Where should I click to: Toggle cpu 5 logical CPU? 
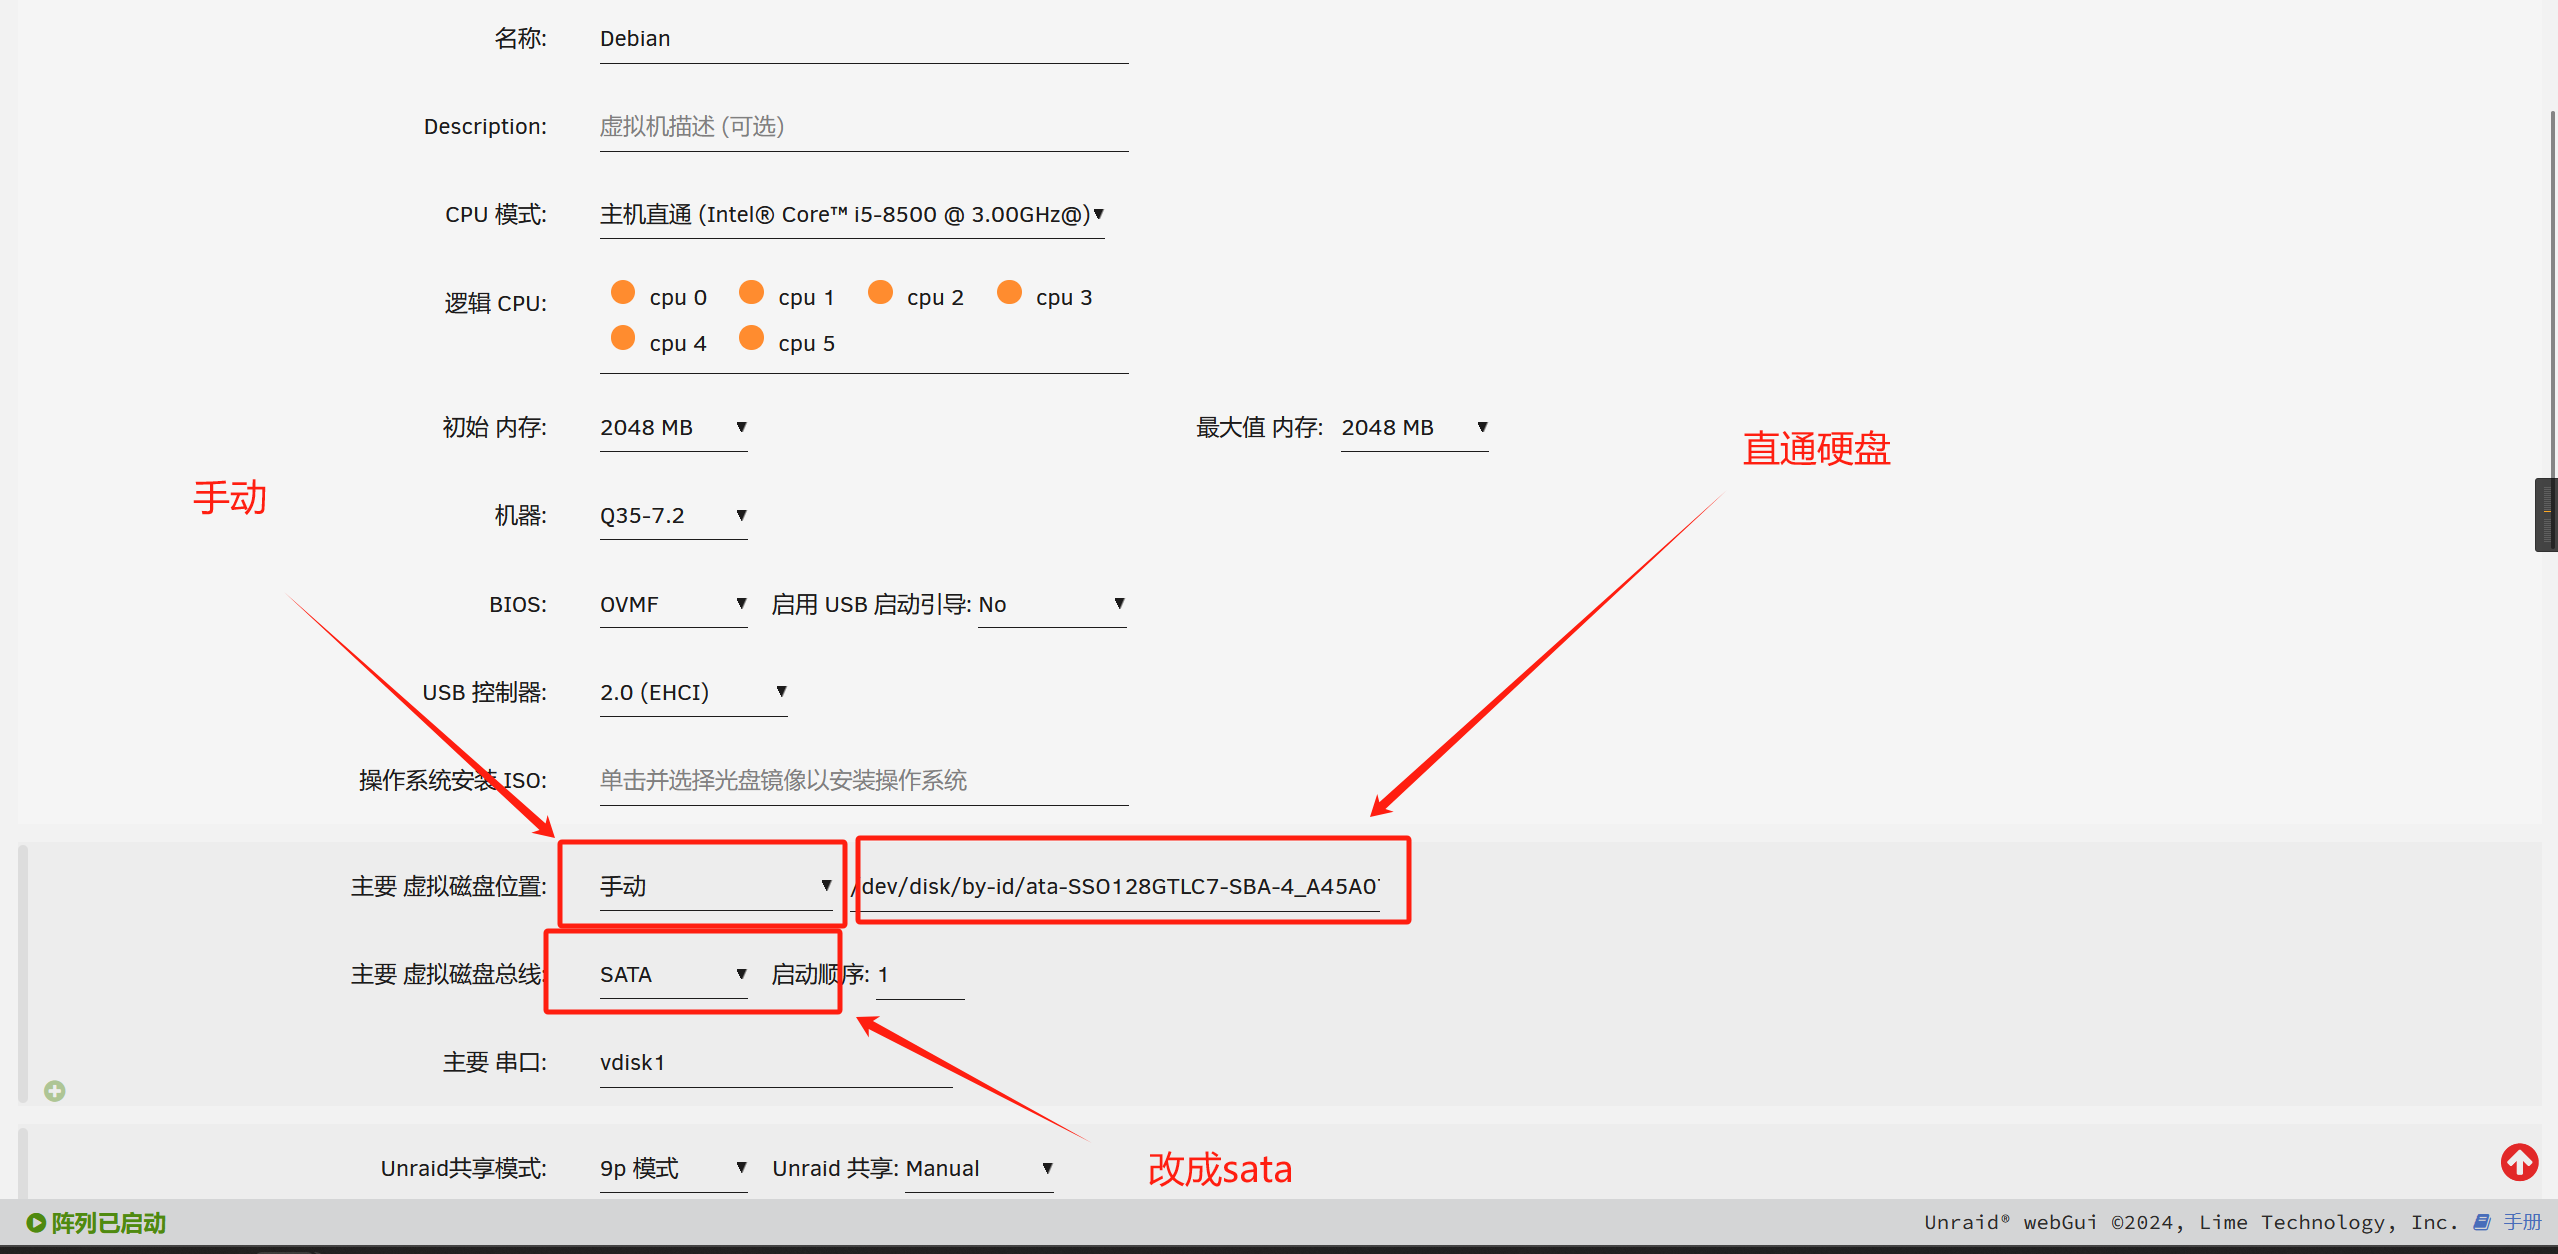pos(751,338)
